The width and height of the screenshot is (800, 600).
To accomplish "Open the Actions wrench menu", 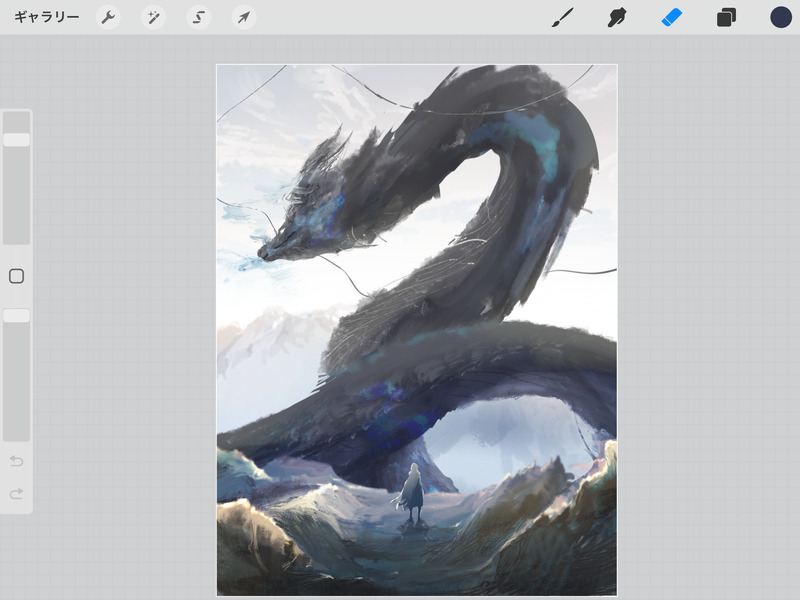I will [108, 18].
